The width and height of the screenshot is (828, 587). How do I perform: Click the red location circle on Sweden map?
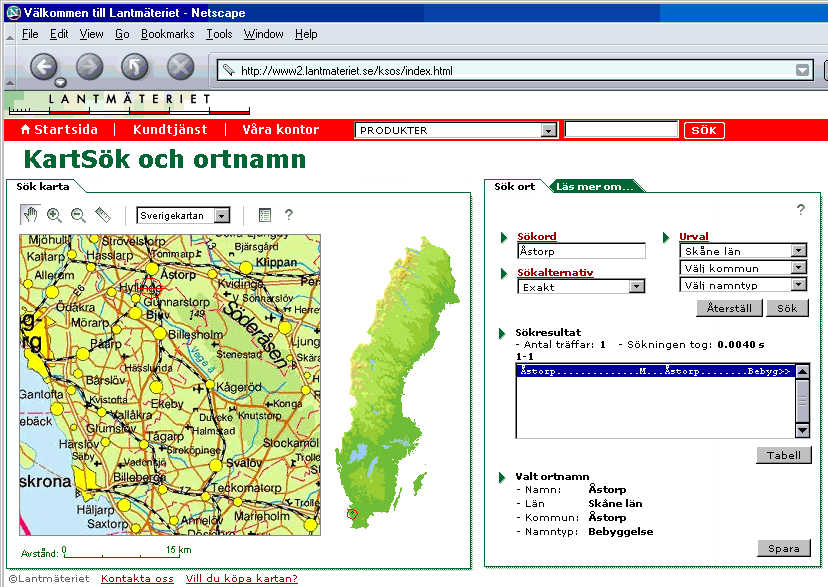tap(352, 513)
